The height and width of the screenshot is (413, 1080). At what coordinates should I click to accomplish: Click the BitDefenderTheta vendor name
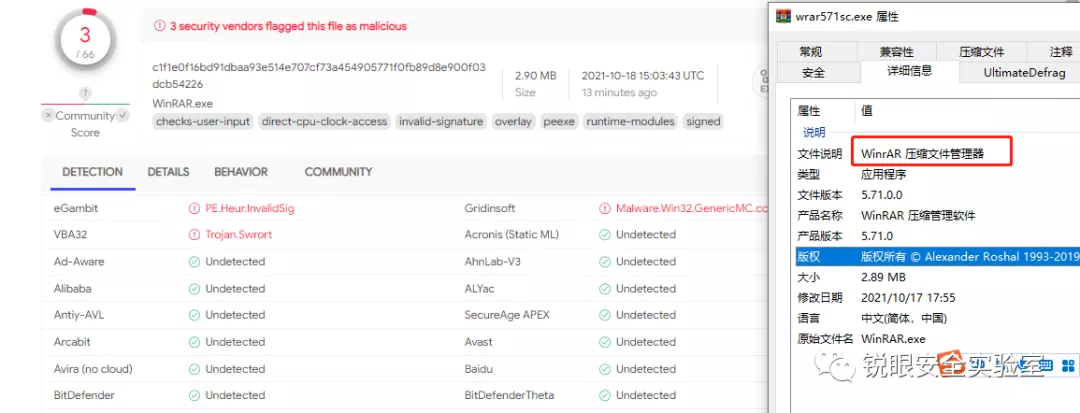(x=509, y=396)
